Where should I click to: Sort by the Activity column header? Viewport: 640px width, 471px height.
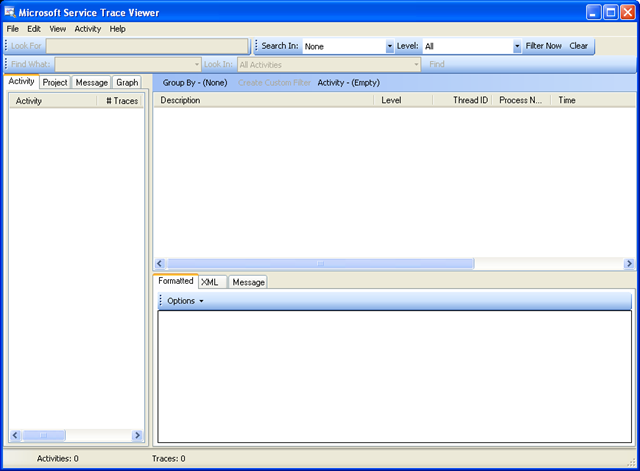[x=53, y=101]
